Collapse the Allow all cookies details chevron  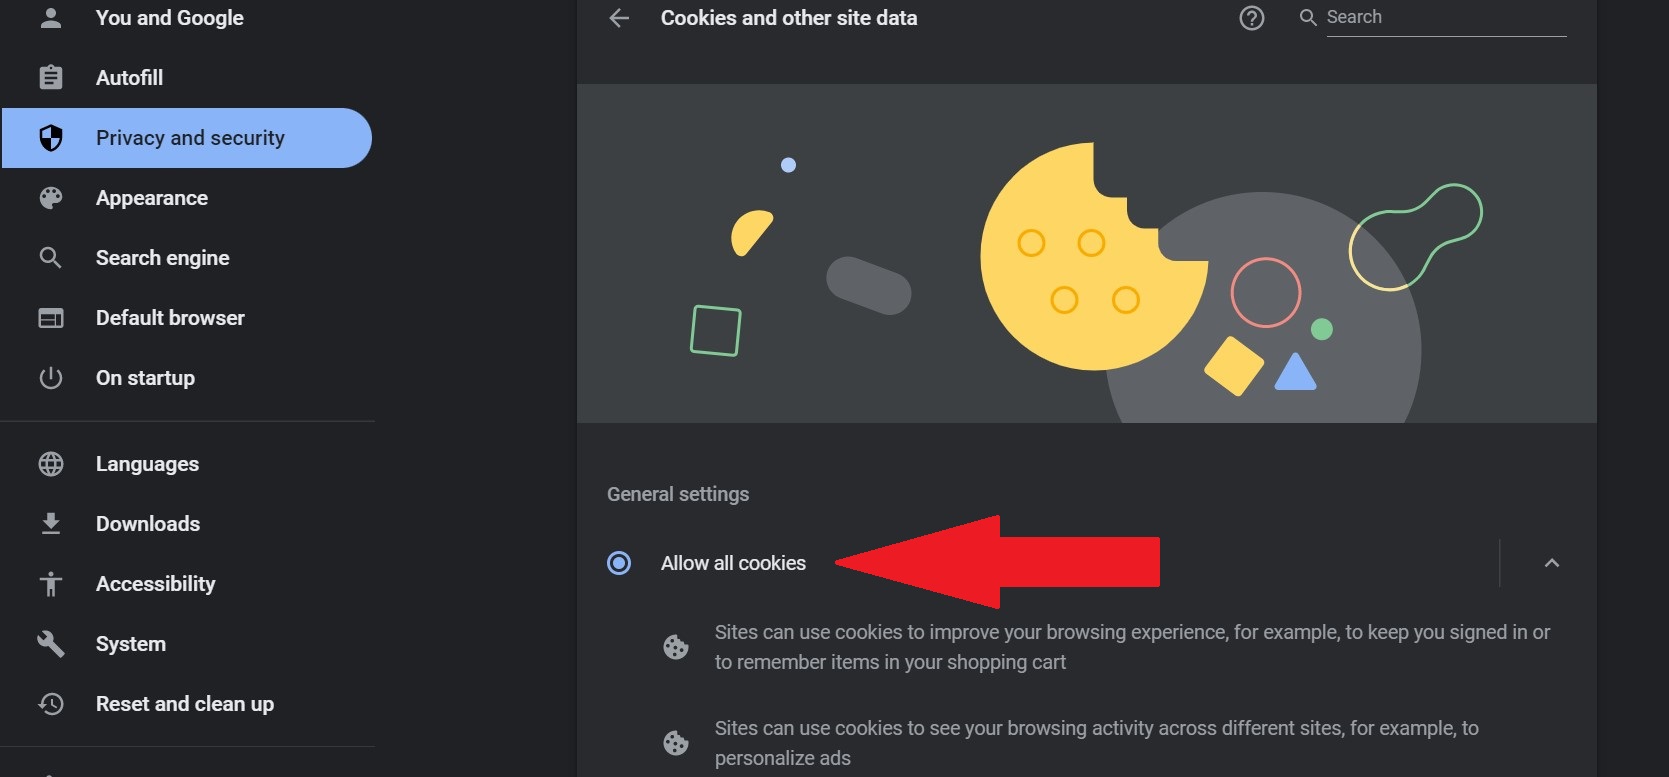(x=1551, y=563)
